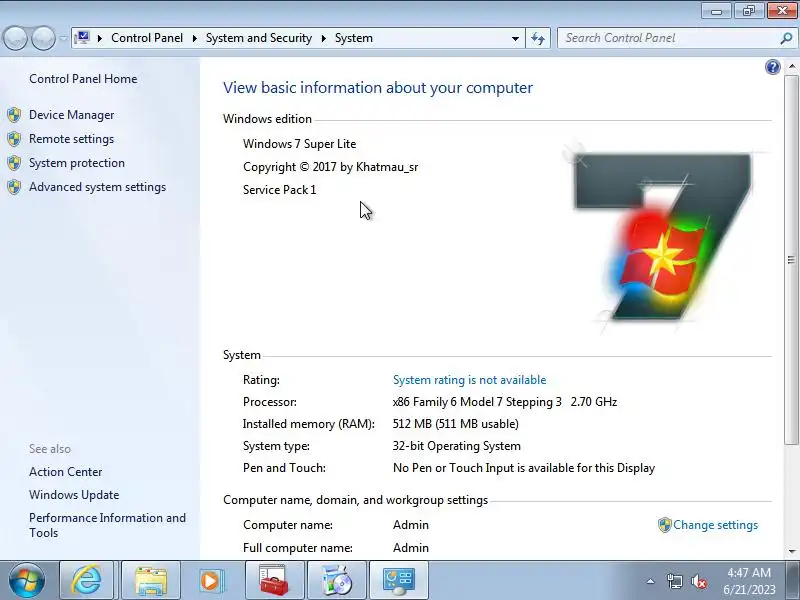Open Advanced system settings
Screen dimensions: 800x600
pyautogui.click(x=97, y=187)
